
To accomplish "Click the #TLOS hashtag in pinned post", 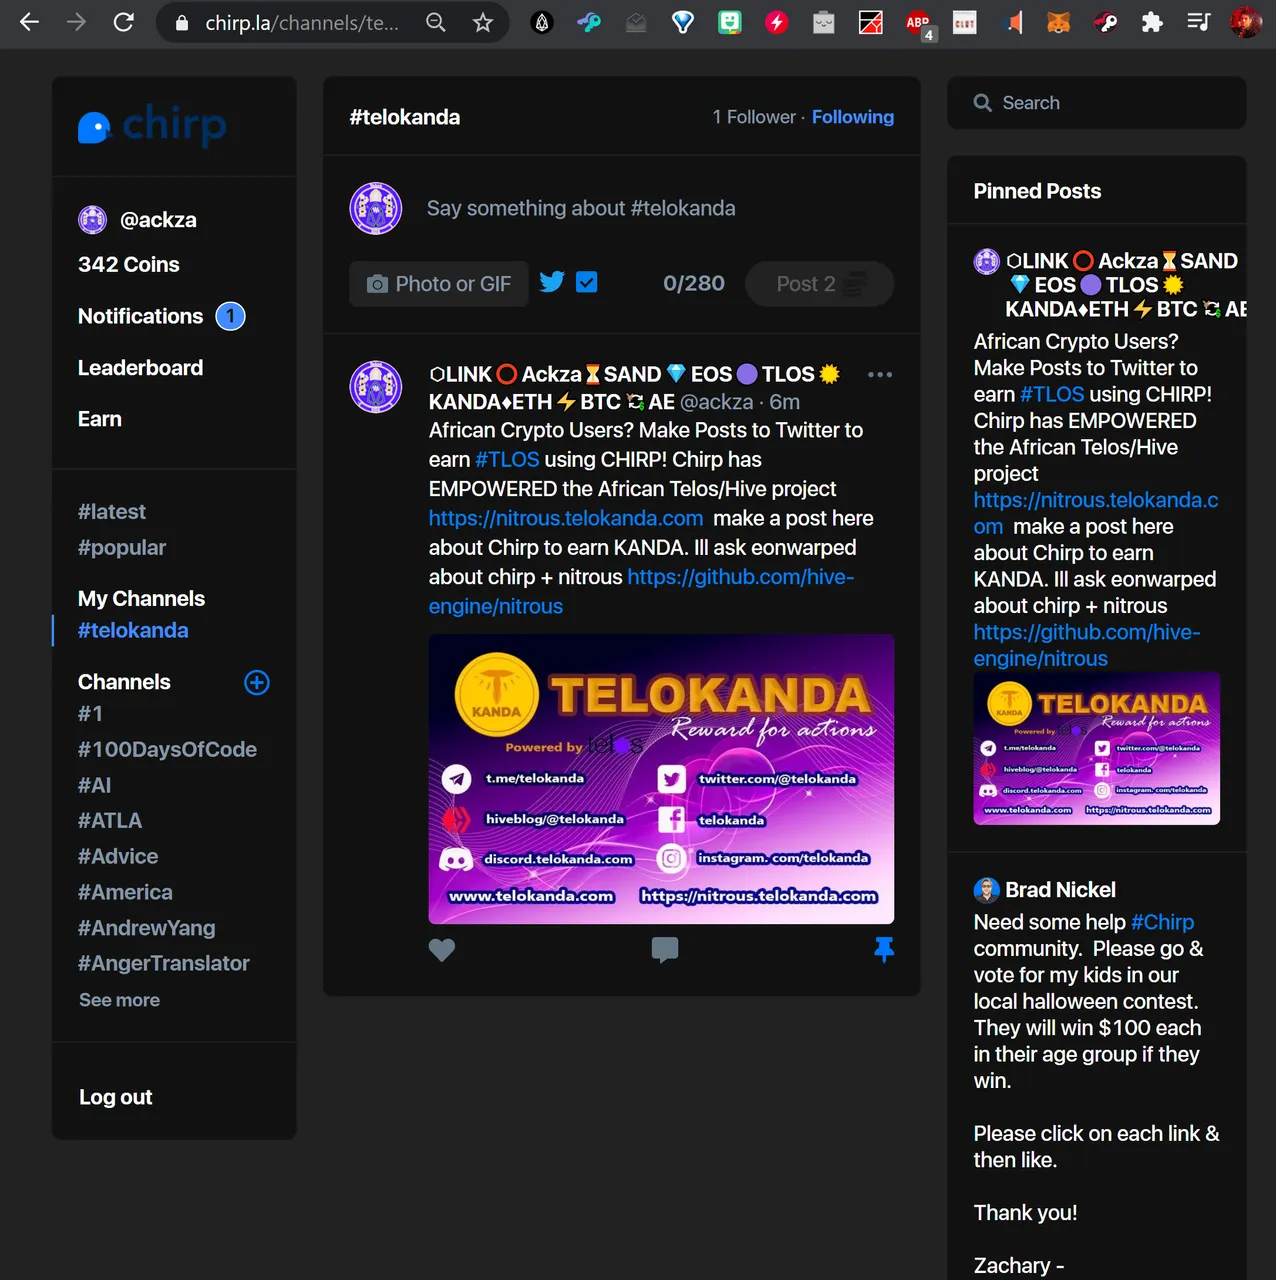I will click(1052, 394).
